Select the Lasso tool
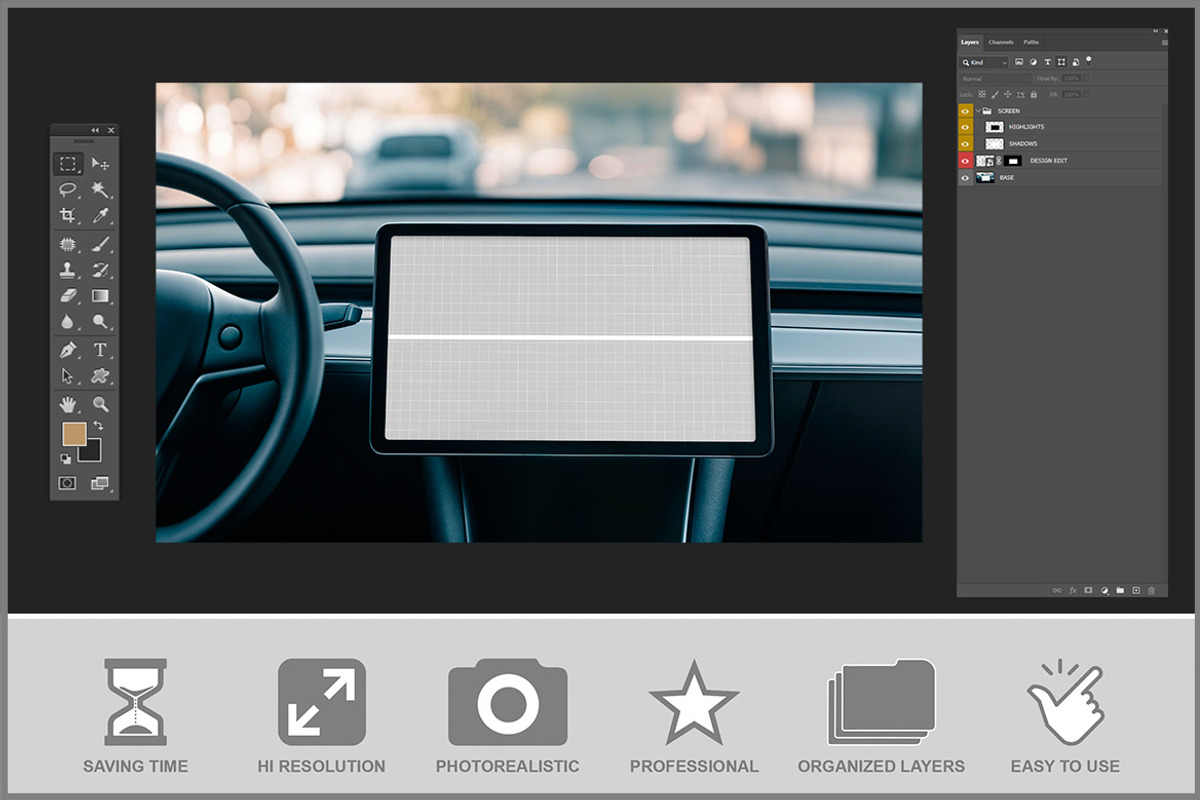Screen dimensions: 1200x800 pyautogui.click(x=68, y=189)
